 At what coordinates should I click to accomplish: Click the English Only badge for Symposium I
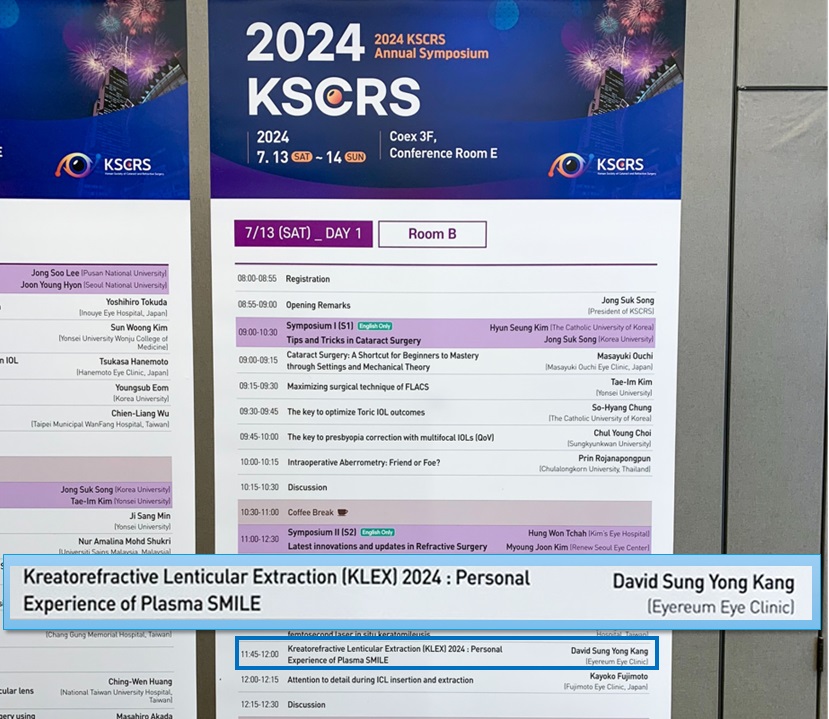click(x=375, y=326)
